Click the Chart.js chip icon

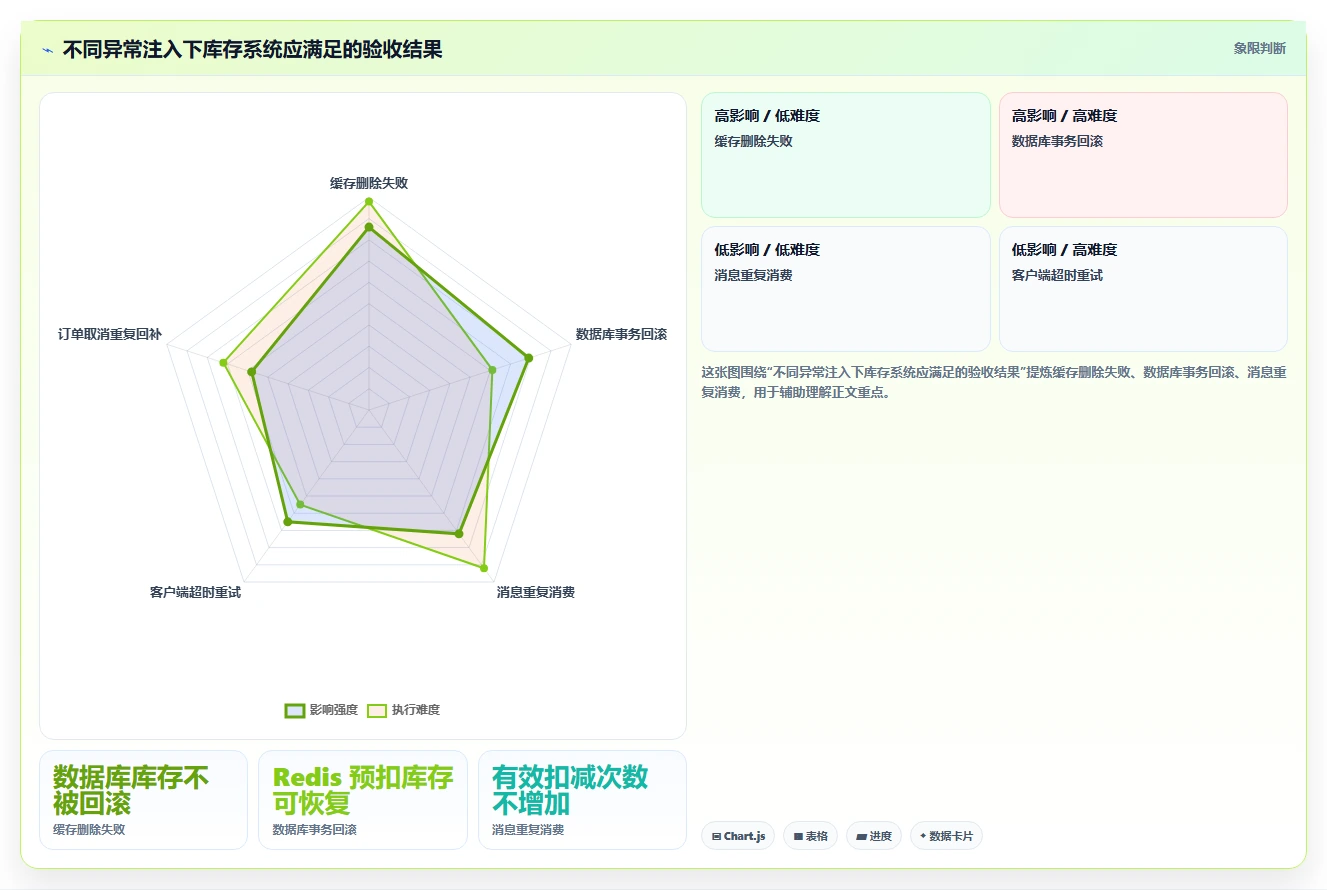(x=716, y=836)
